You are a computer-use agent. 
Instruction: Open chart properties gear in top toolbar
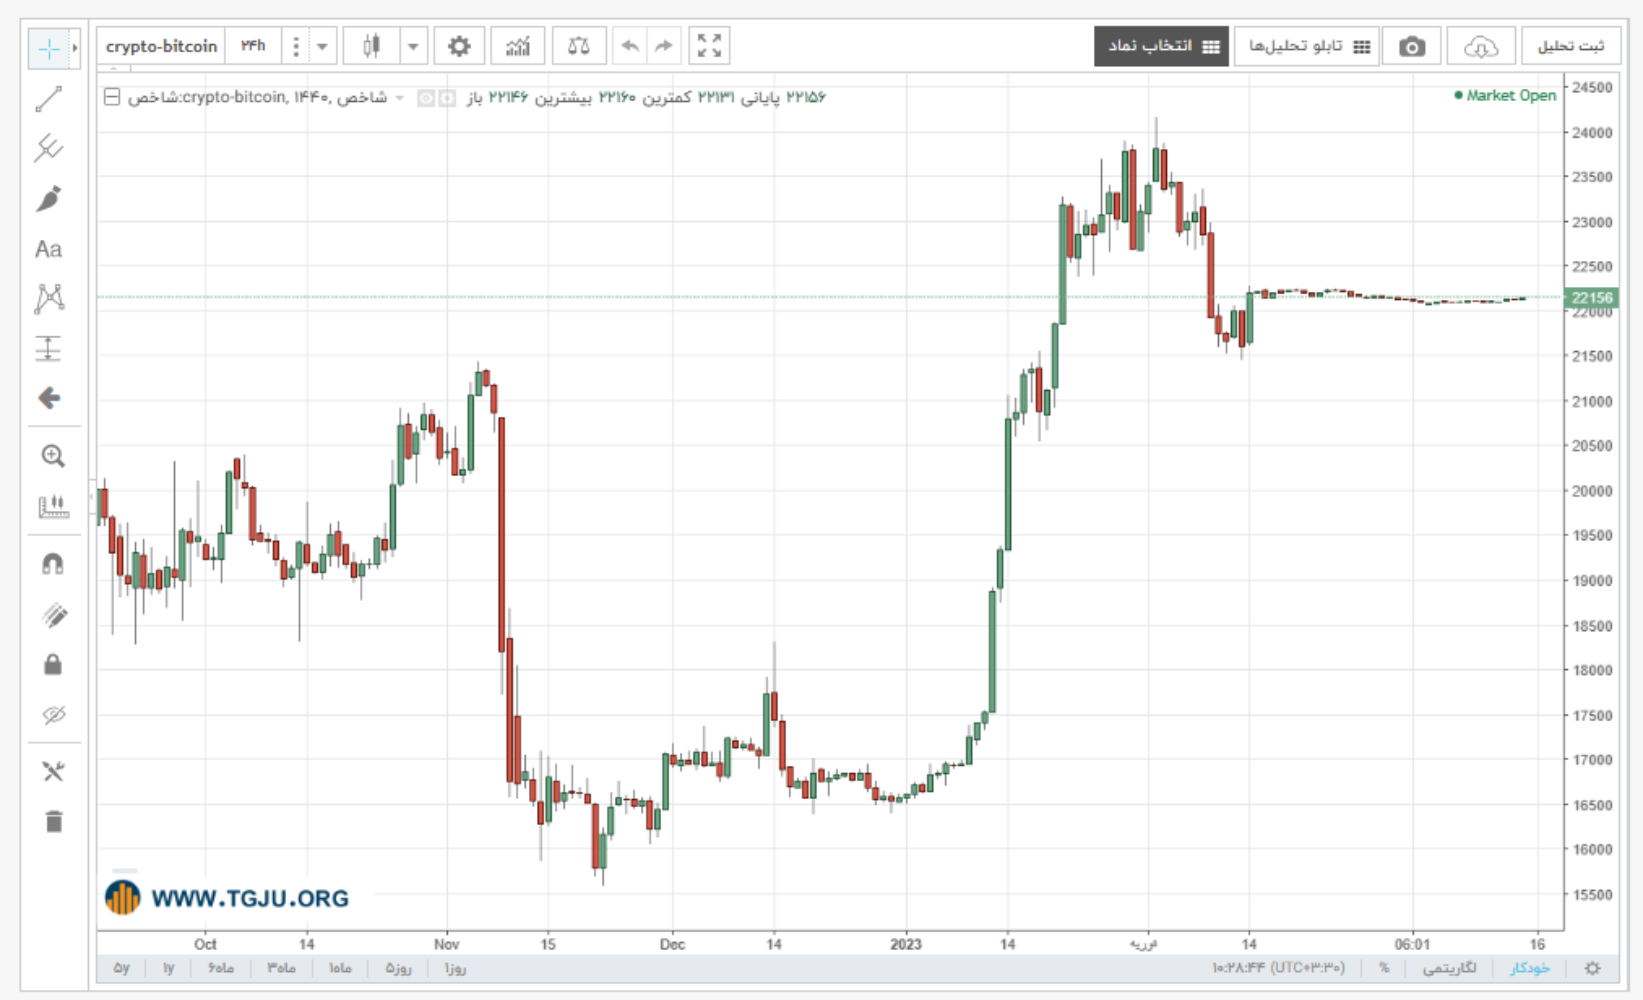459,46
